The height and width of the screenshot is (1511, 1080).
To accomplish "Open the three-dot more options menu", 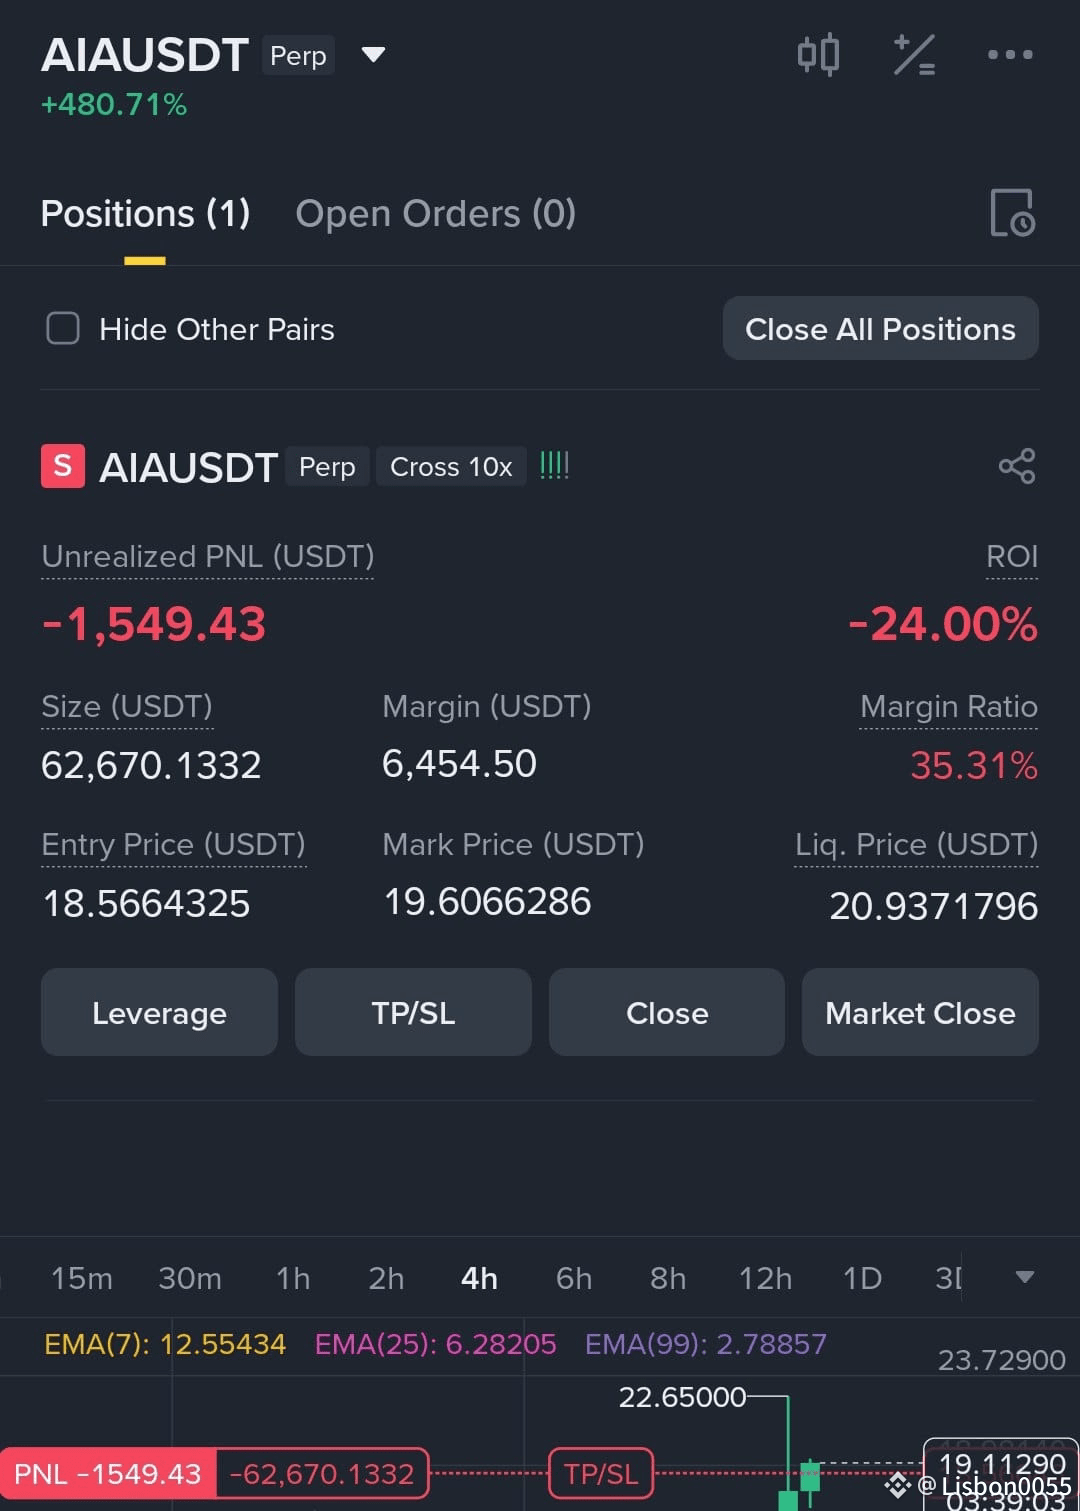I will click(1010, 55).
